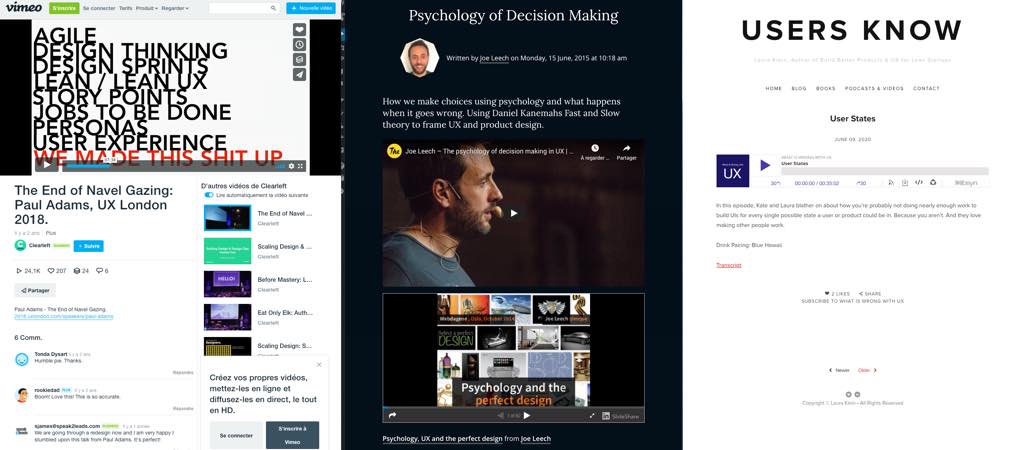The height and width of the screenshot is (450, 1024).
Task: Click the blue Suivre button for Clearleft
Action: [88, 246]
